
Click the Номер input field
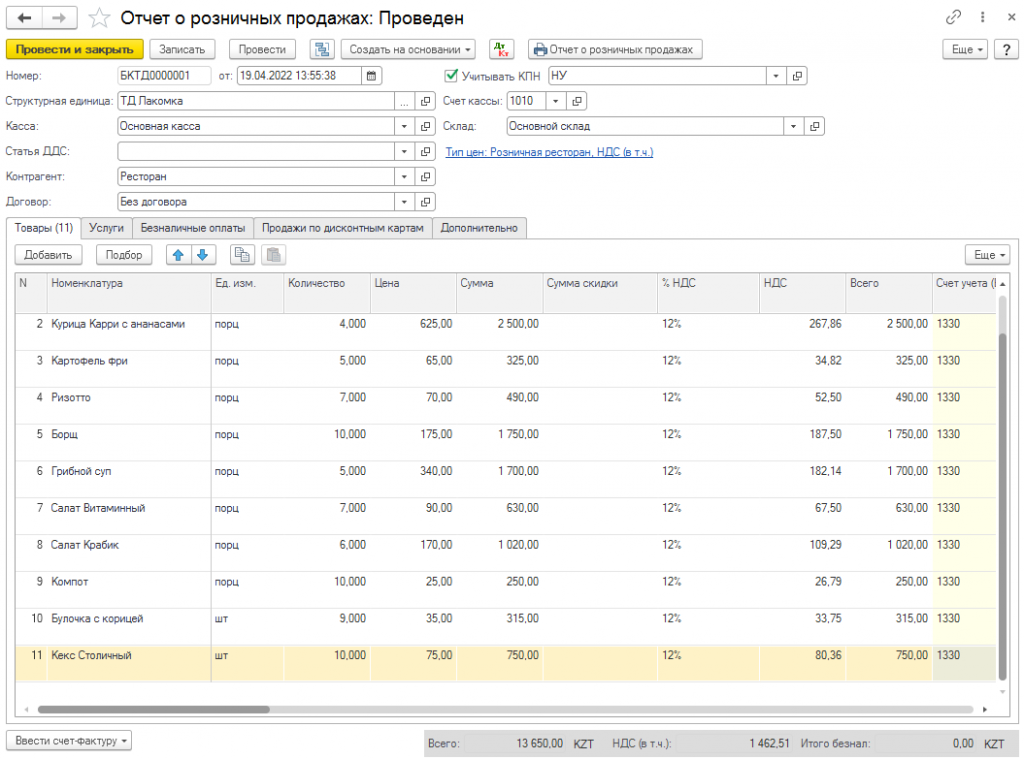(164, 75)
